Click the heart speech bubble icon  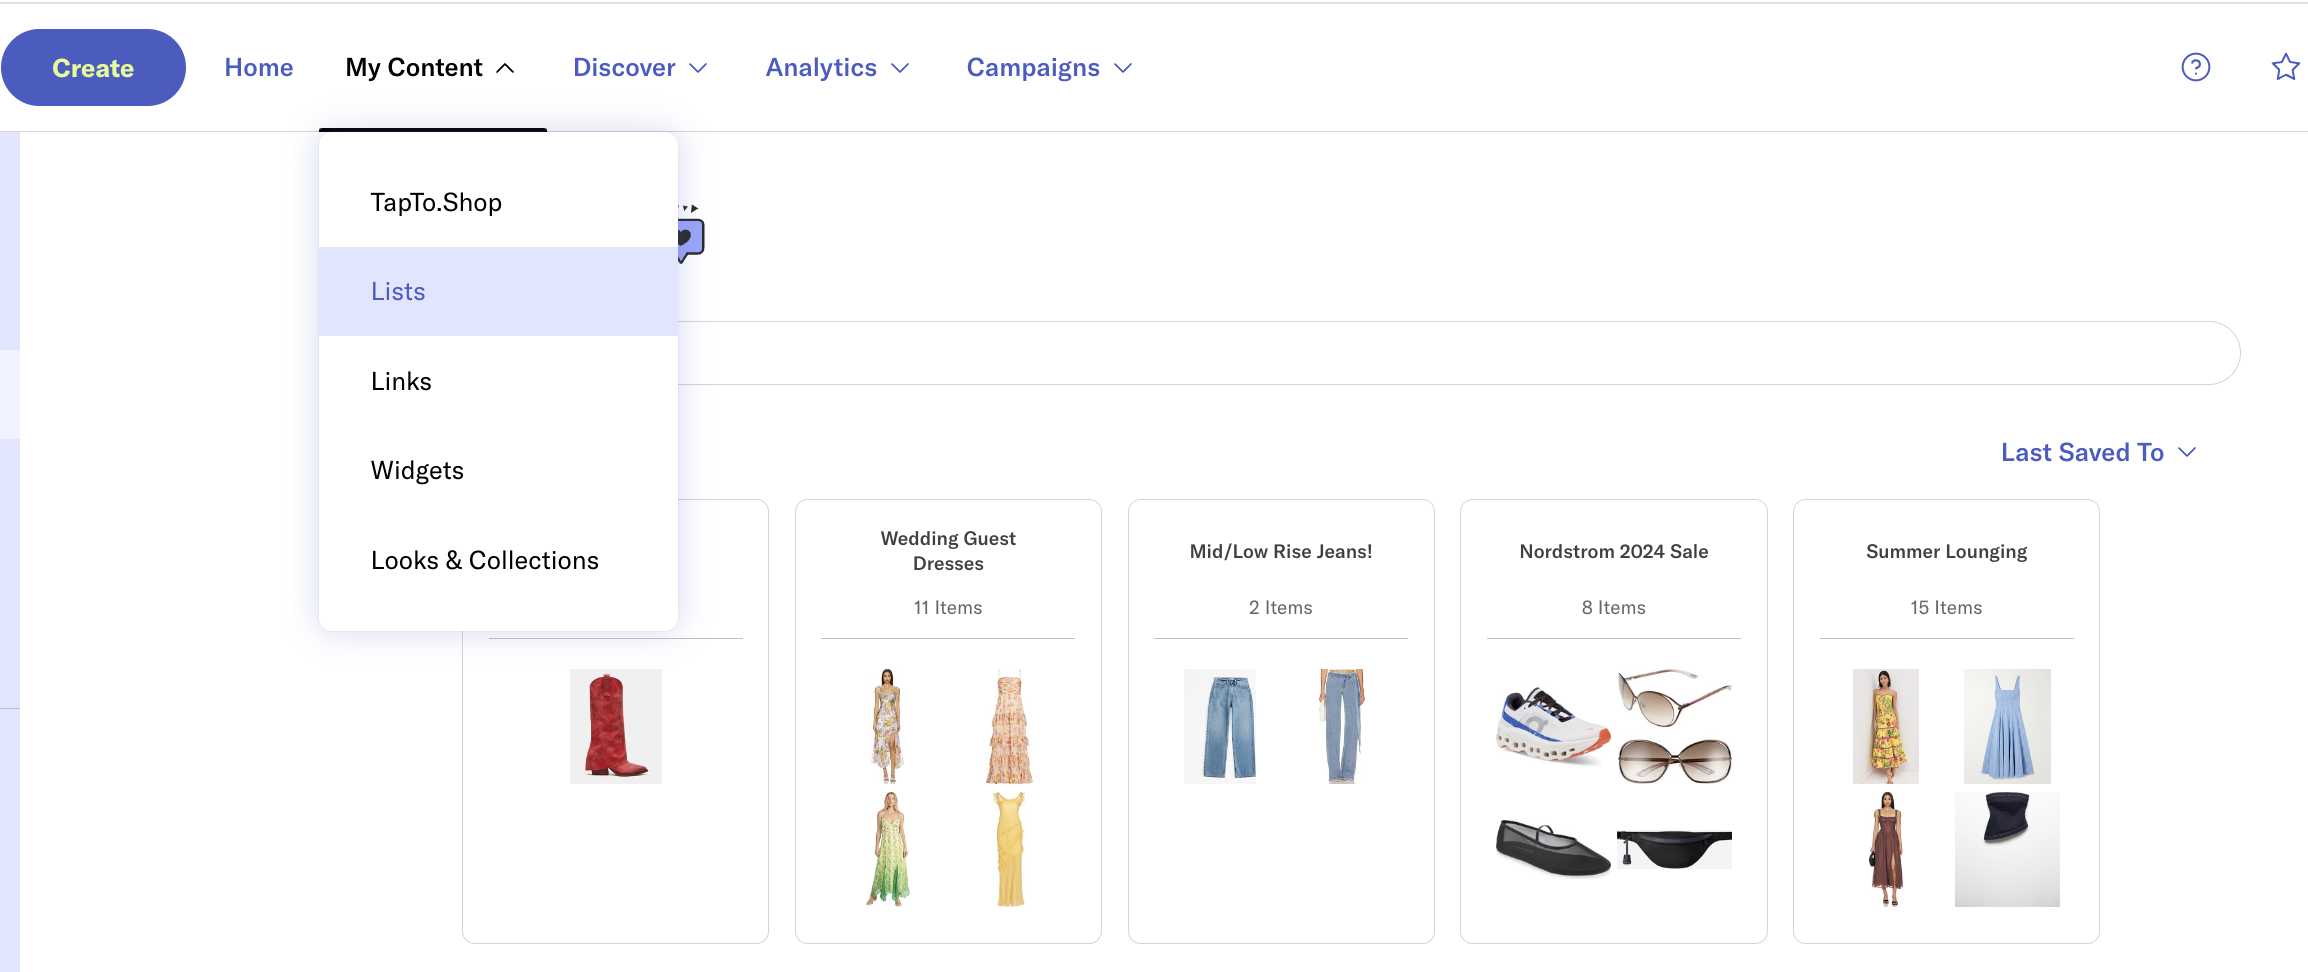coord(691,236)
